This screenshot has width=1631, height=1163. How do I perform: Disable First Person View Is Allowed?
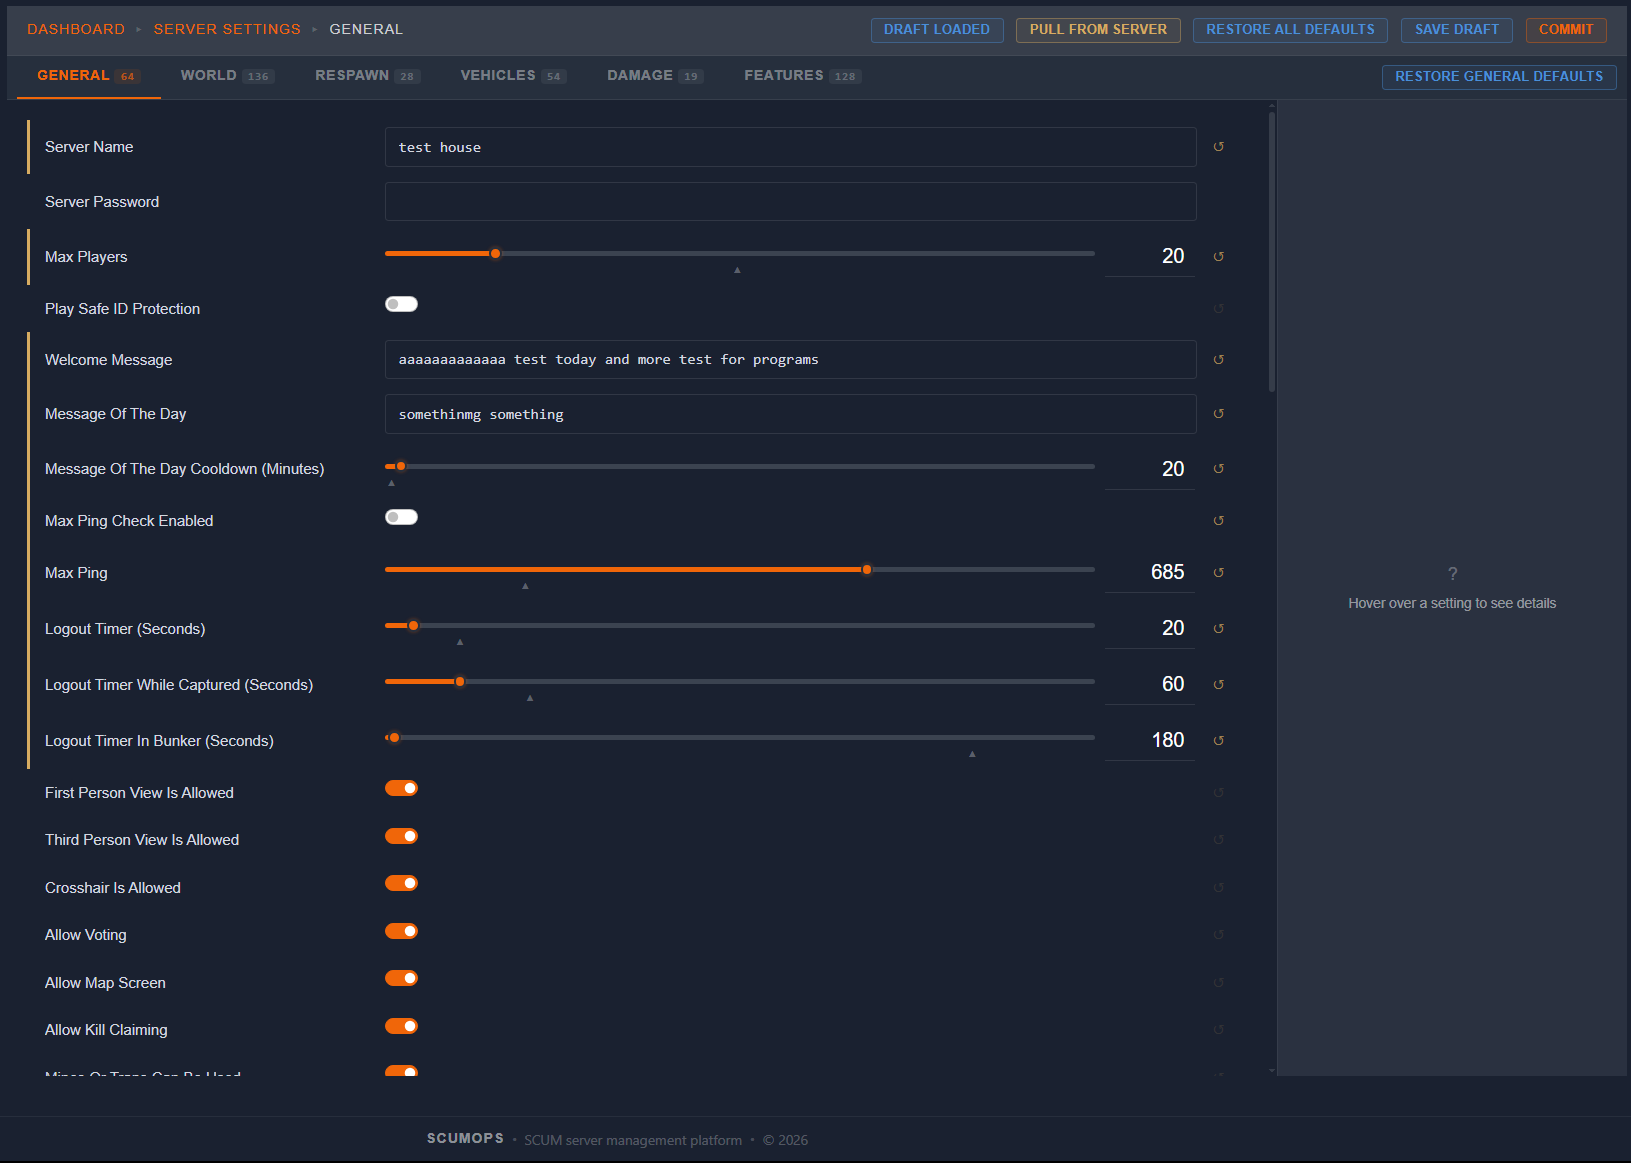(401, 788)
